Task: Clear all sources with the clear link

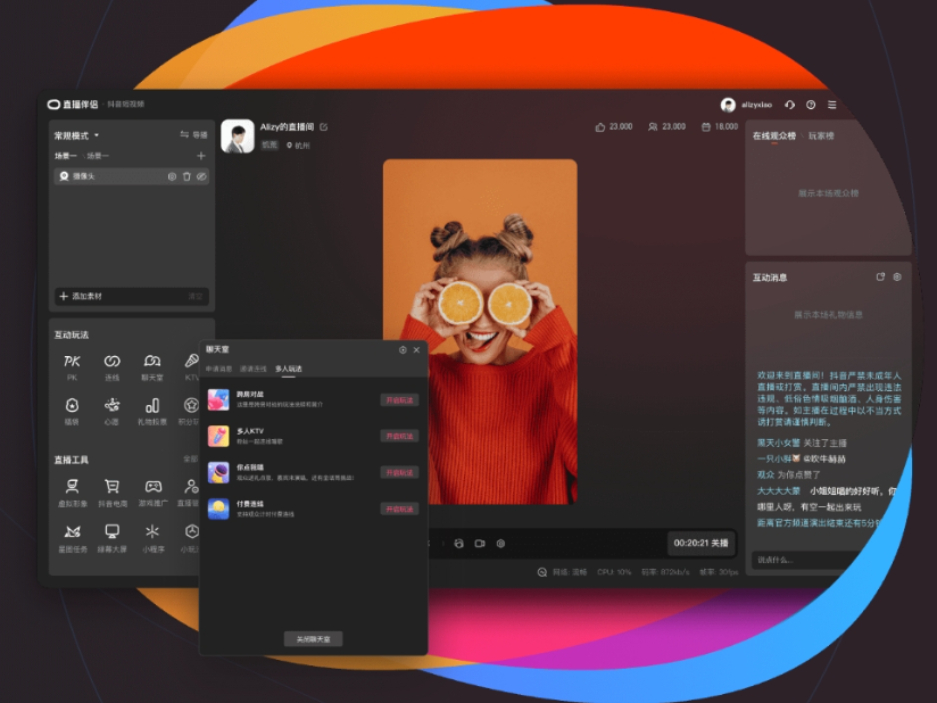Action: [x=195, y=296]
